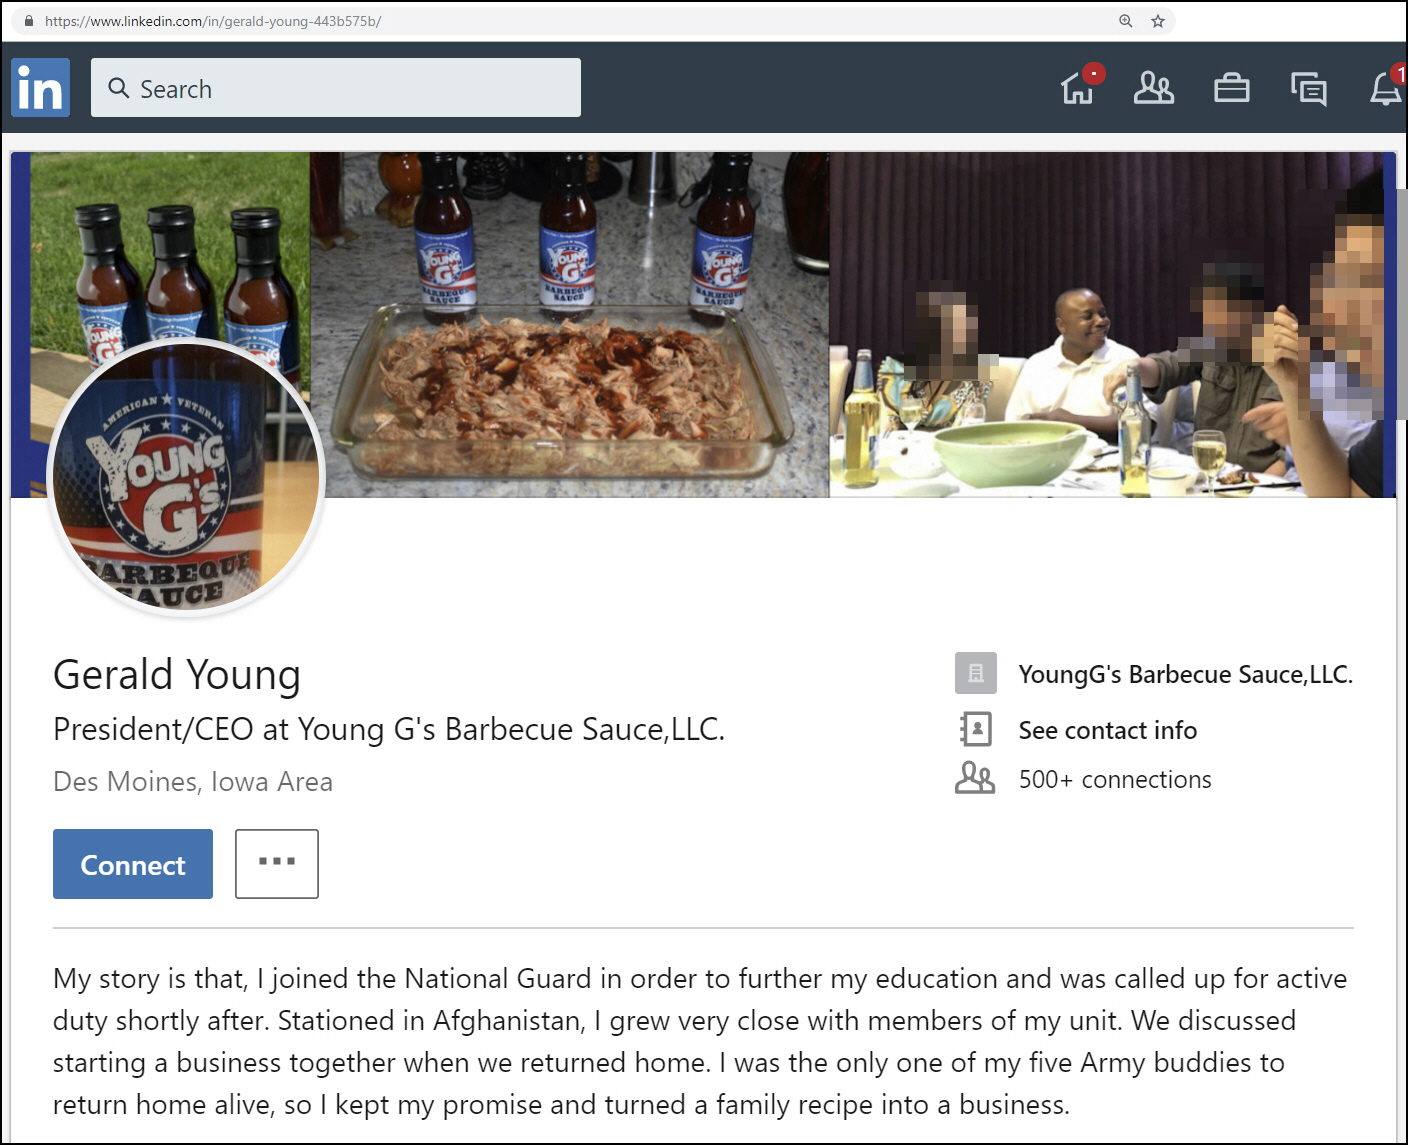Click the browser zoom magnifier icon
The image size is (1408, 1145).
(1126, 21)
